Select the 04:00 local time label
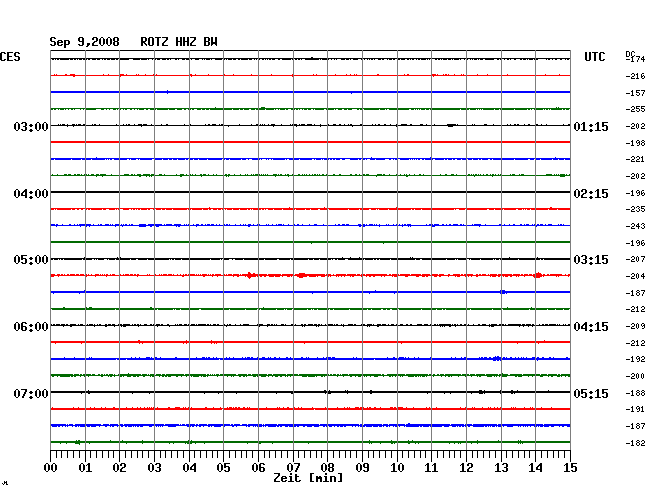This screenshot has width=650, height=494. point(31,194)
